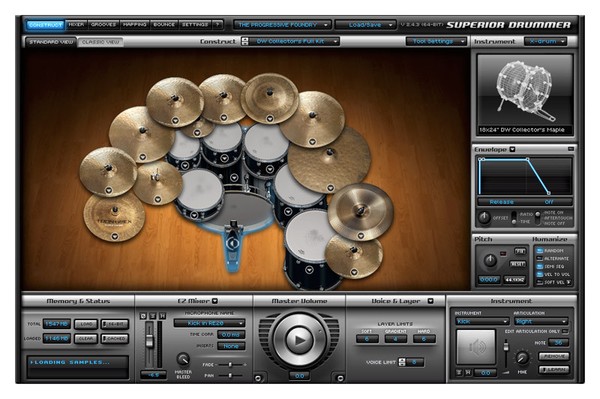This screenshot has width=600, height=399.
Task: Click the Voice Limit stepper arrows
Action: [x=401, y=362]
